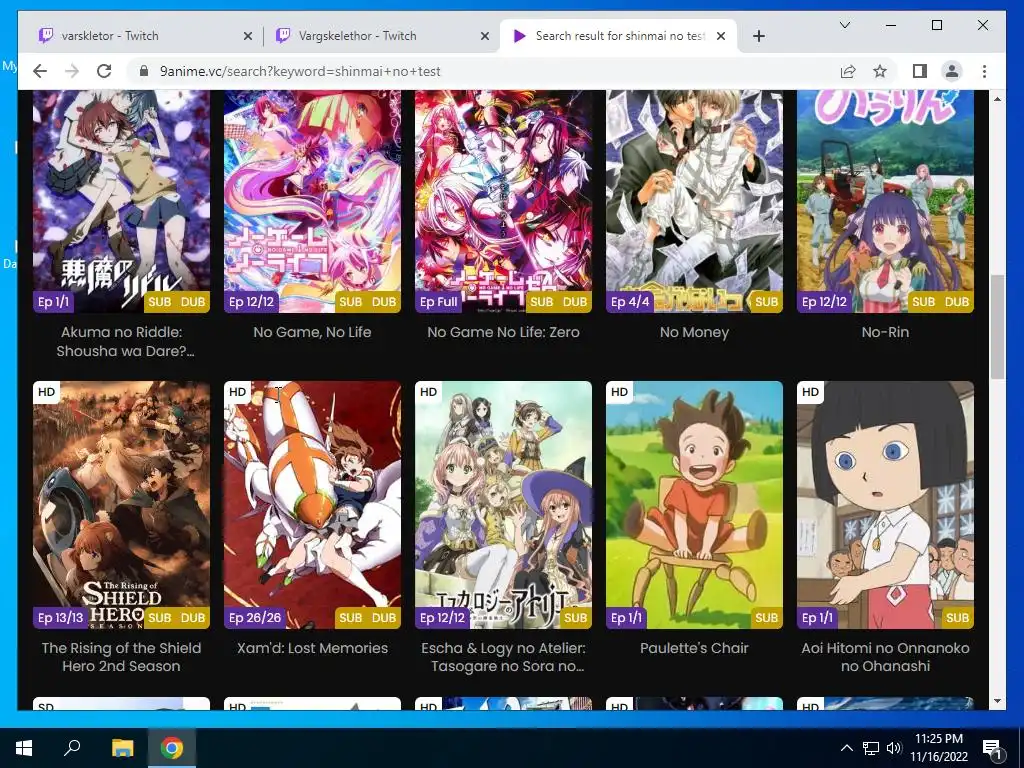Open the volume tray icon
The image size is (1024, 768).
(x=894, y=748)
